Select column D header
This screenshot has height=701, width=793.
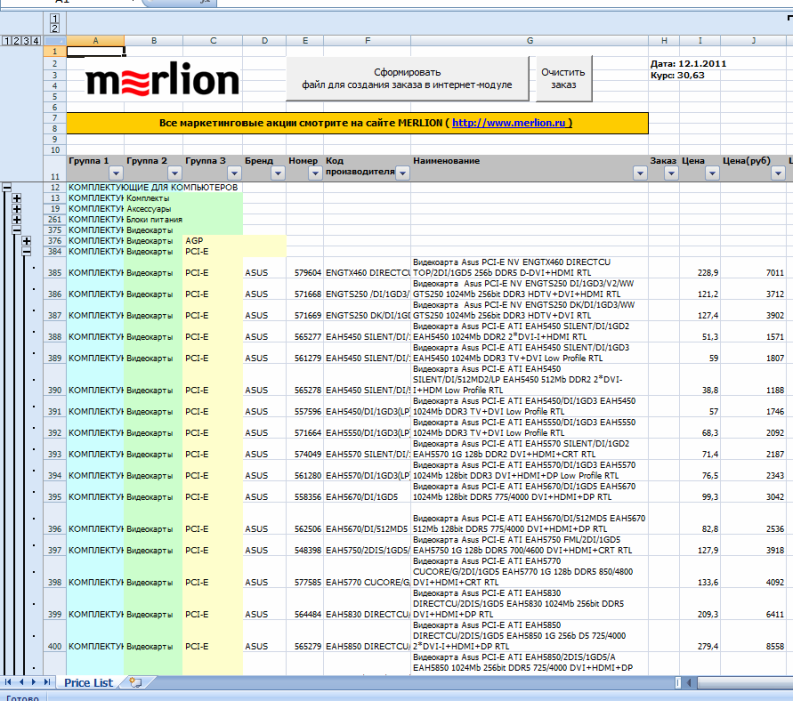tap(265, 41)
